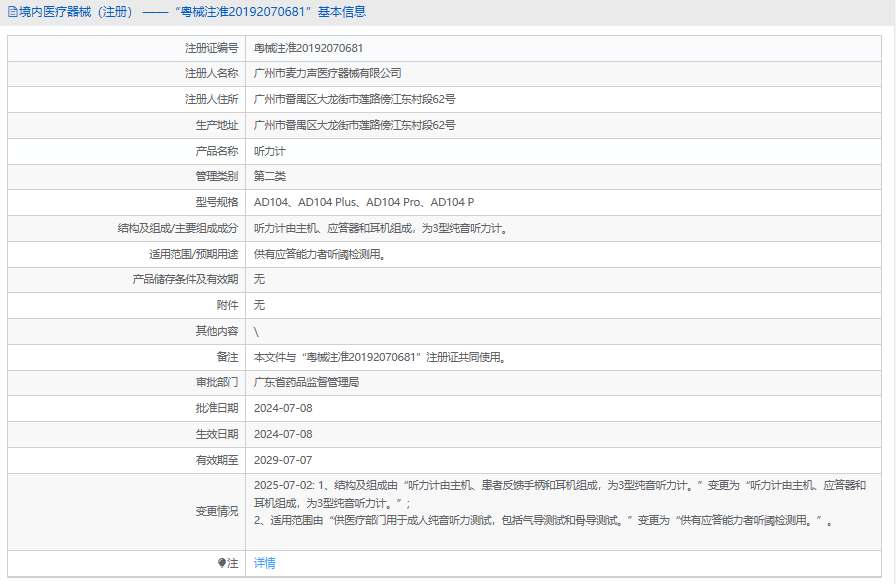Click the 备注 remark text

[x=380, y=357]
